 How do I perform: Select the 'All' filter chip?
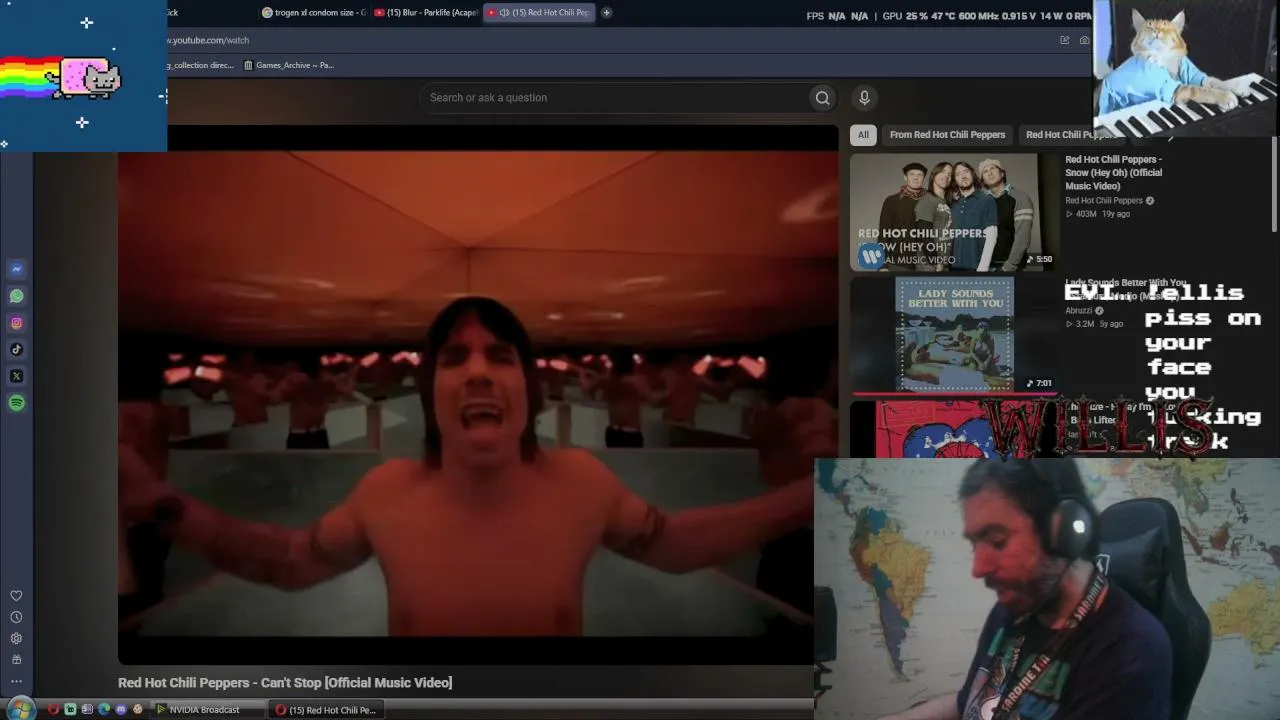click(x=863, y=135)
